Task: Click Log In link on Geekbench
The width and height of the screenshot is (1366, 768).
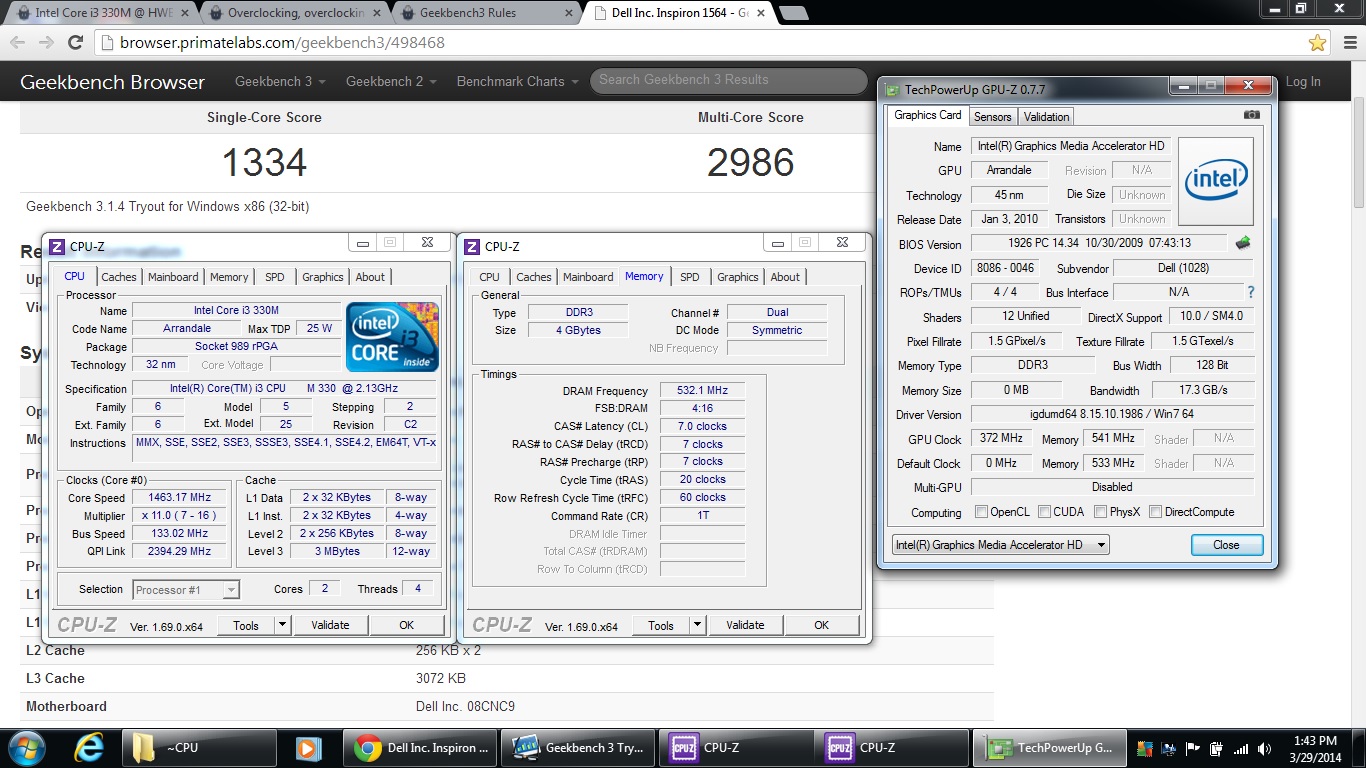Action: coord(1303,82)
